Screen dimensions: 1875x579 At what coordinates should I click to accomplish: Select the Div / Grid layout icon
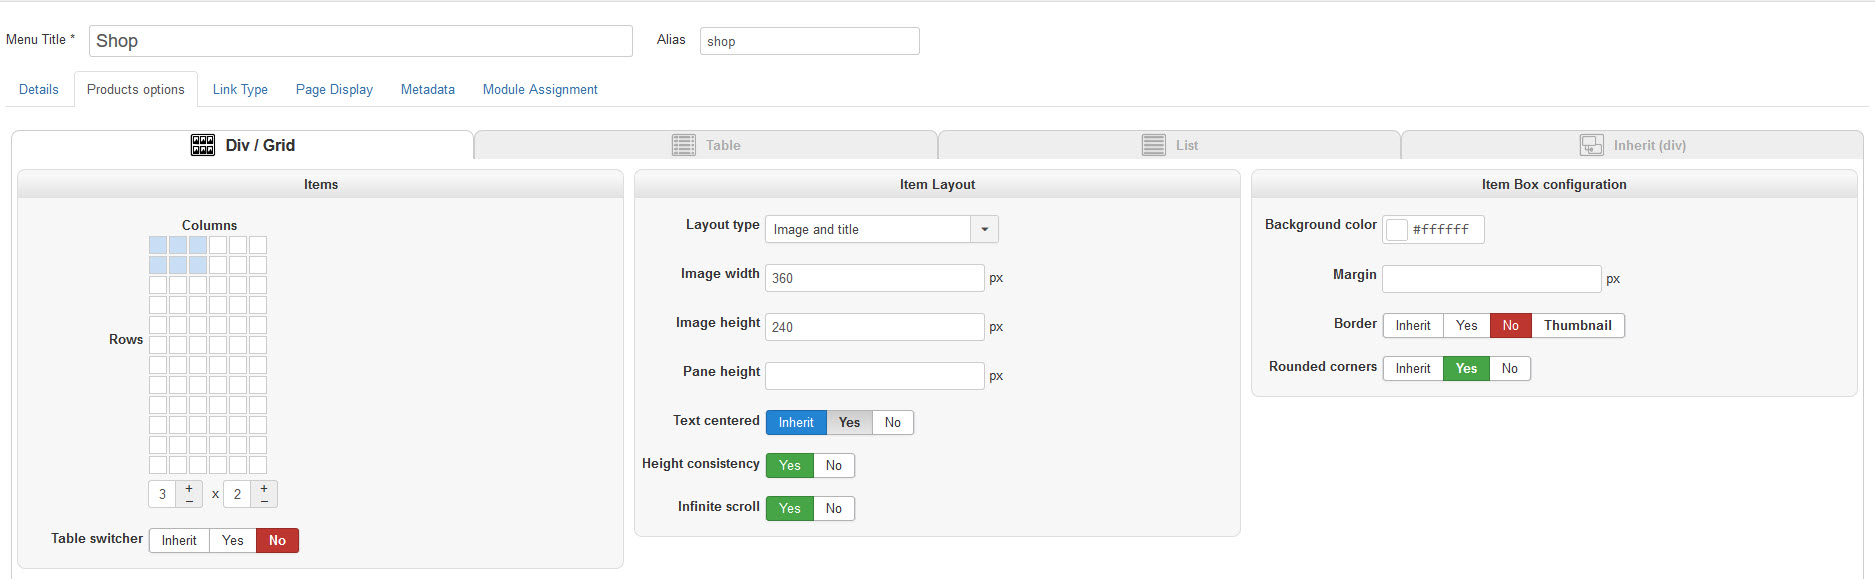(x=203, y=145)
